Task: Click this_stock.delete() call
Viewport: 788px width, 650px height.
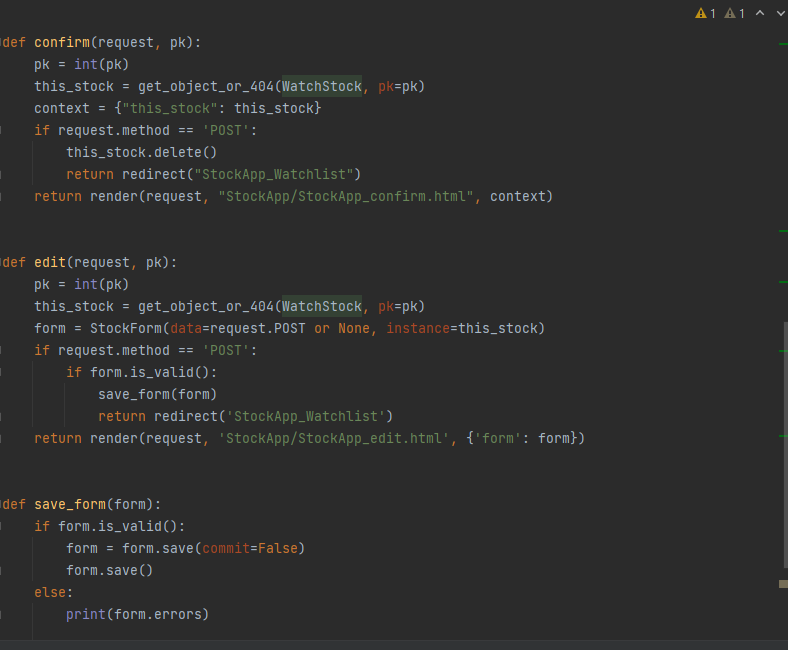Action: pyautogui.click(x=142, y=152)
